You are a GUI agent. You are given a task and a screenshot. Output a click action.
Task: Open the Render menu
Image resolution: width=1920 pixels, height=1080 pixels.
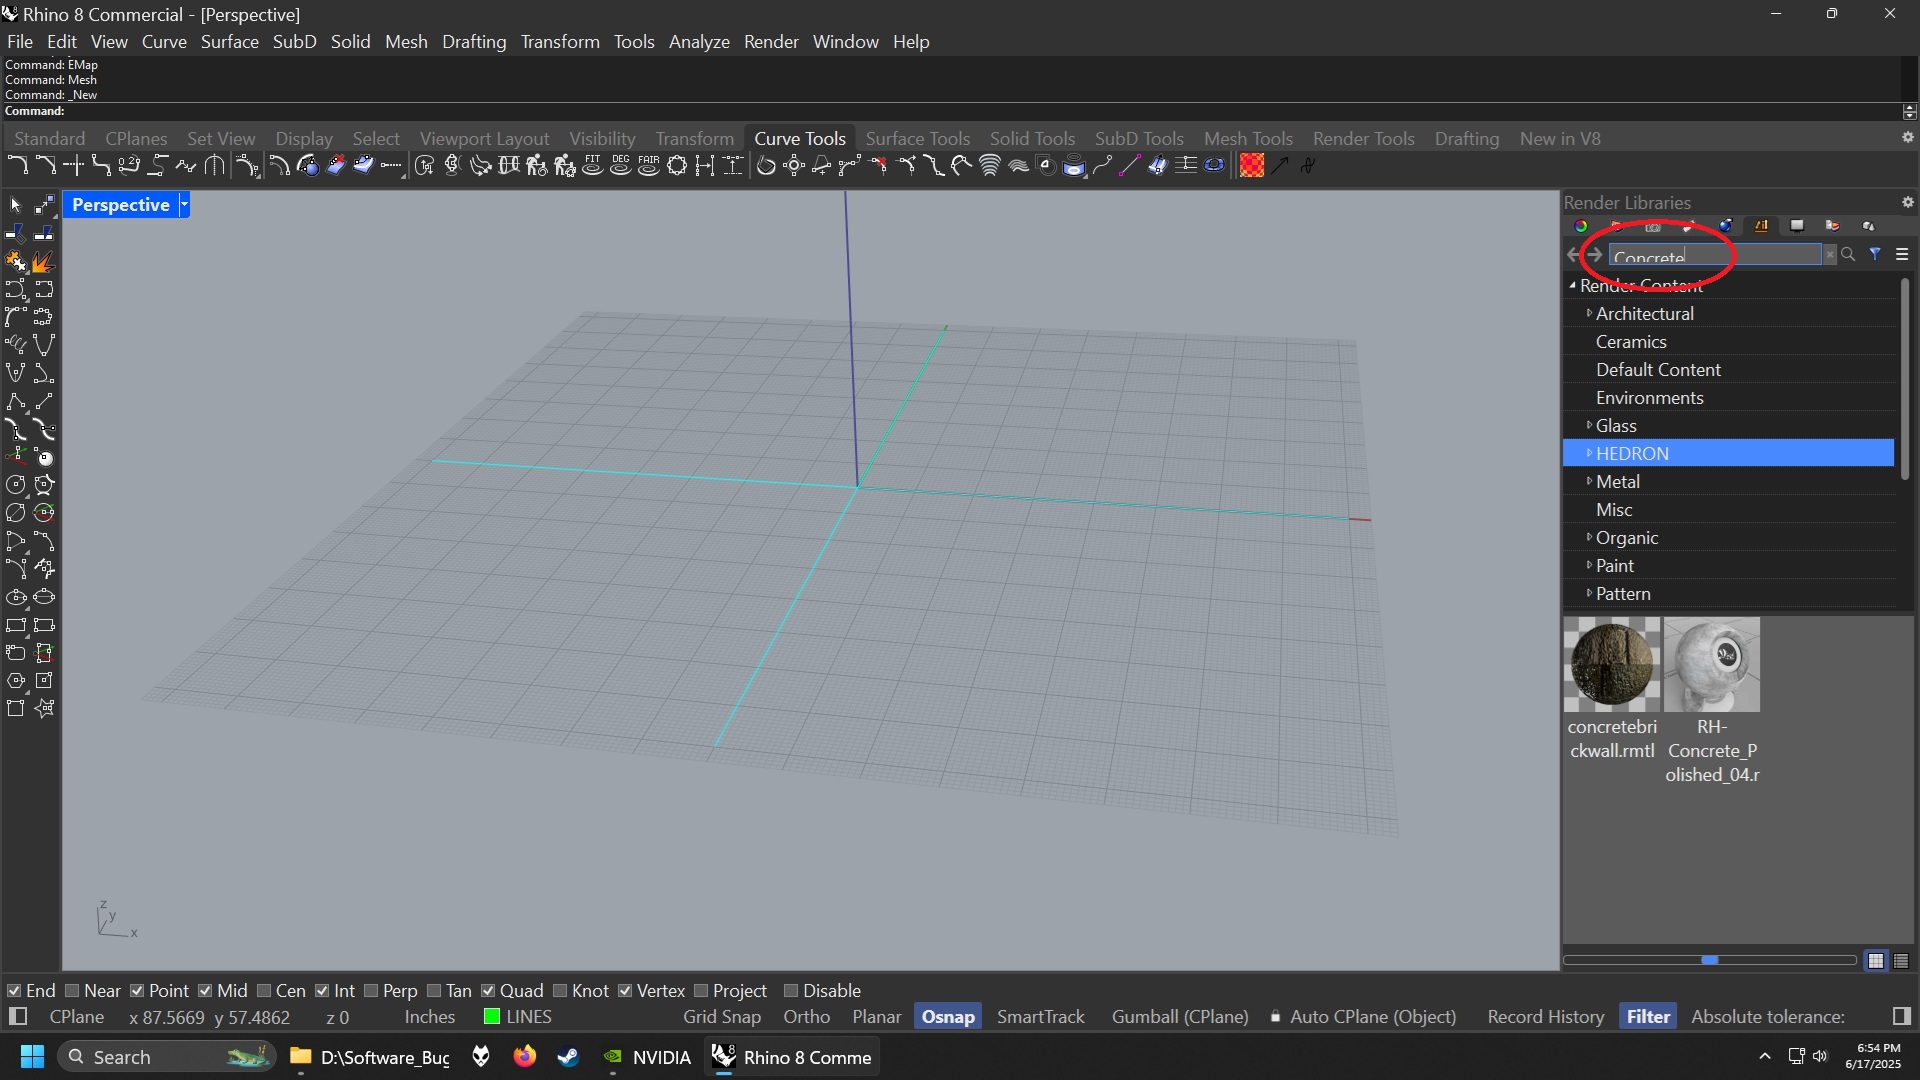tap(771, 42)
